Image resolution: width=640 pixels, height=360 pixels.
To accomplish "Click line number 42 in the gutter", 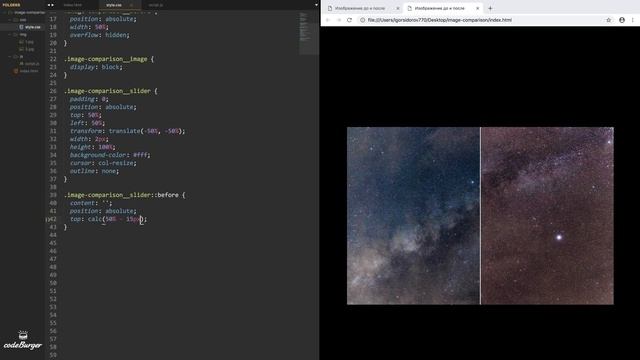I will click(x=53, y=219).
